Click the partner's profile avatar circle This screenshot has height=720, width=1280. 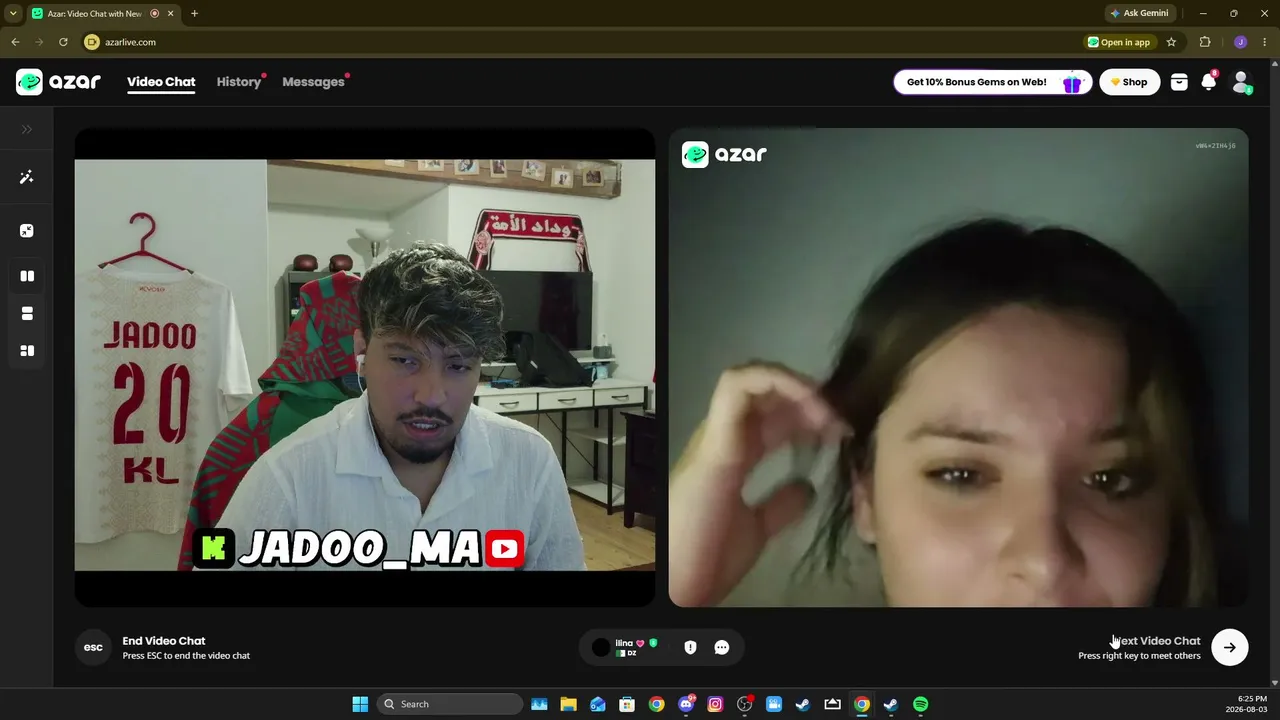pyautogui.click(x=601, y=647)
